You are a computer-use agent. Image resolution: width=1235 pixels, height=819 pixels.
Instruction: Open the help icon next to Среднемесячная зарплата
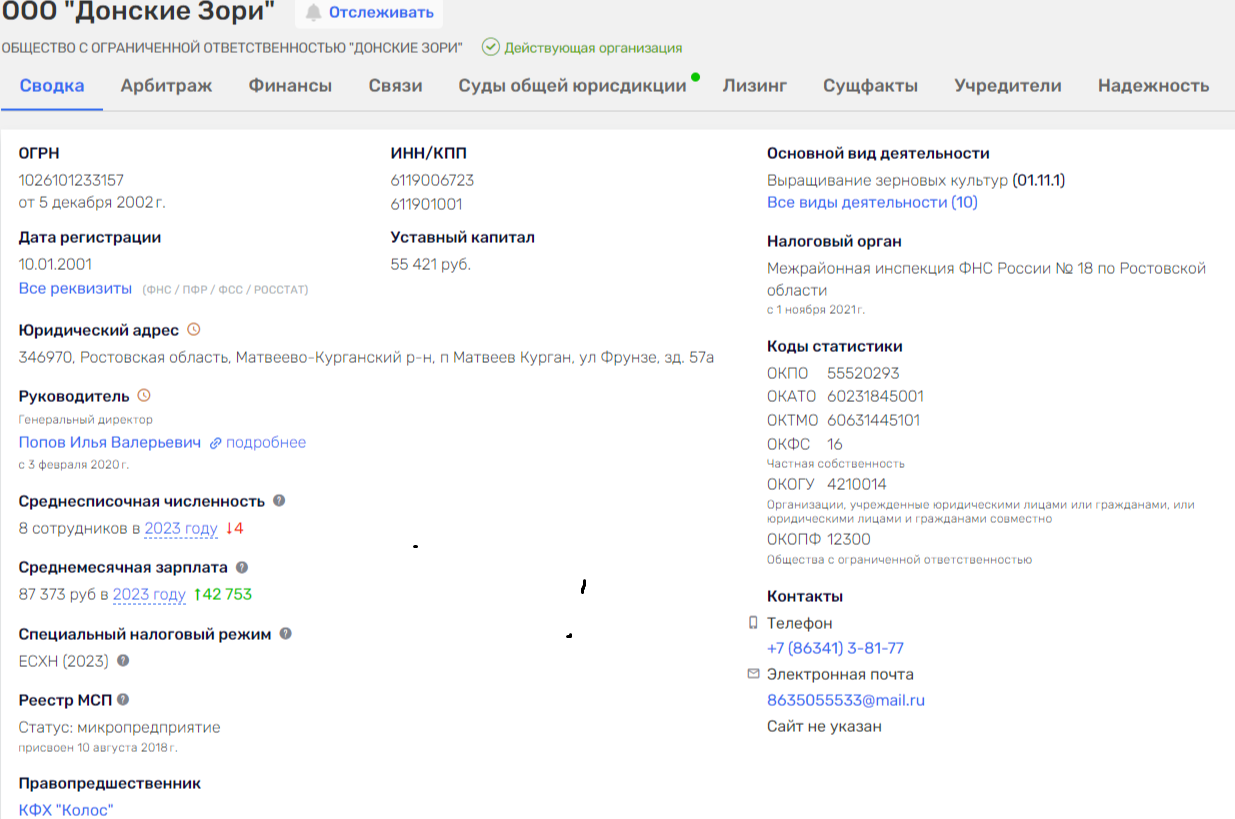pyautogui.click(x=242, y=567)
